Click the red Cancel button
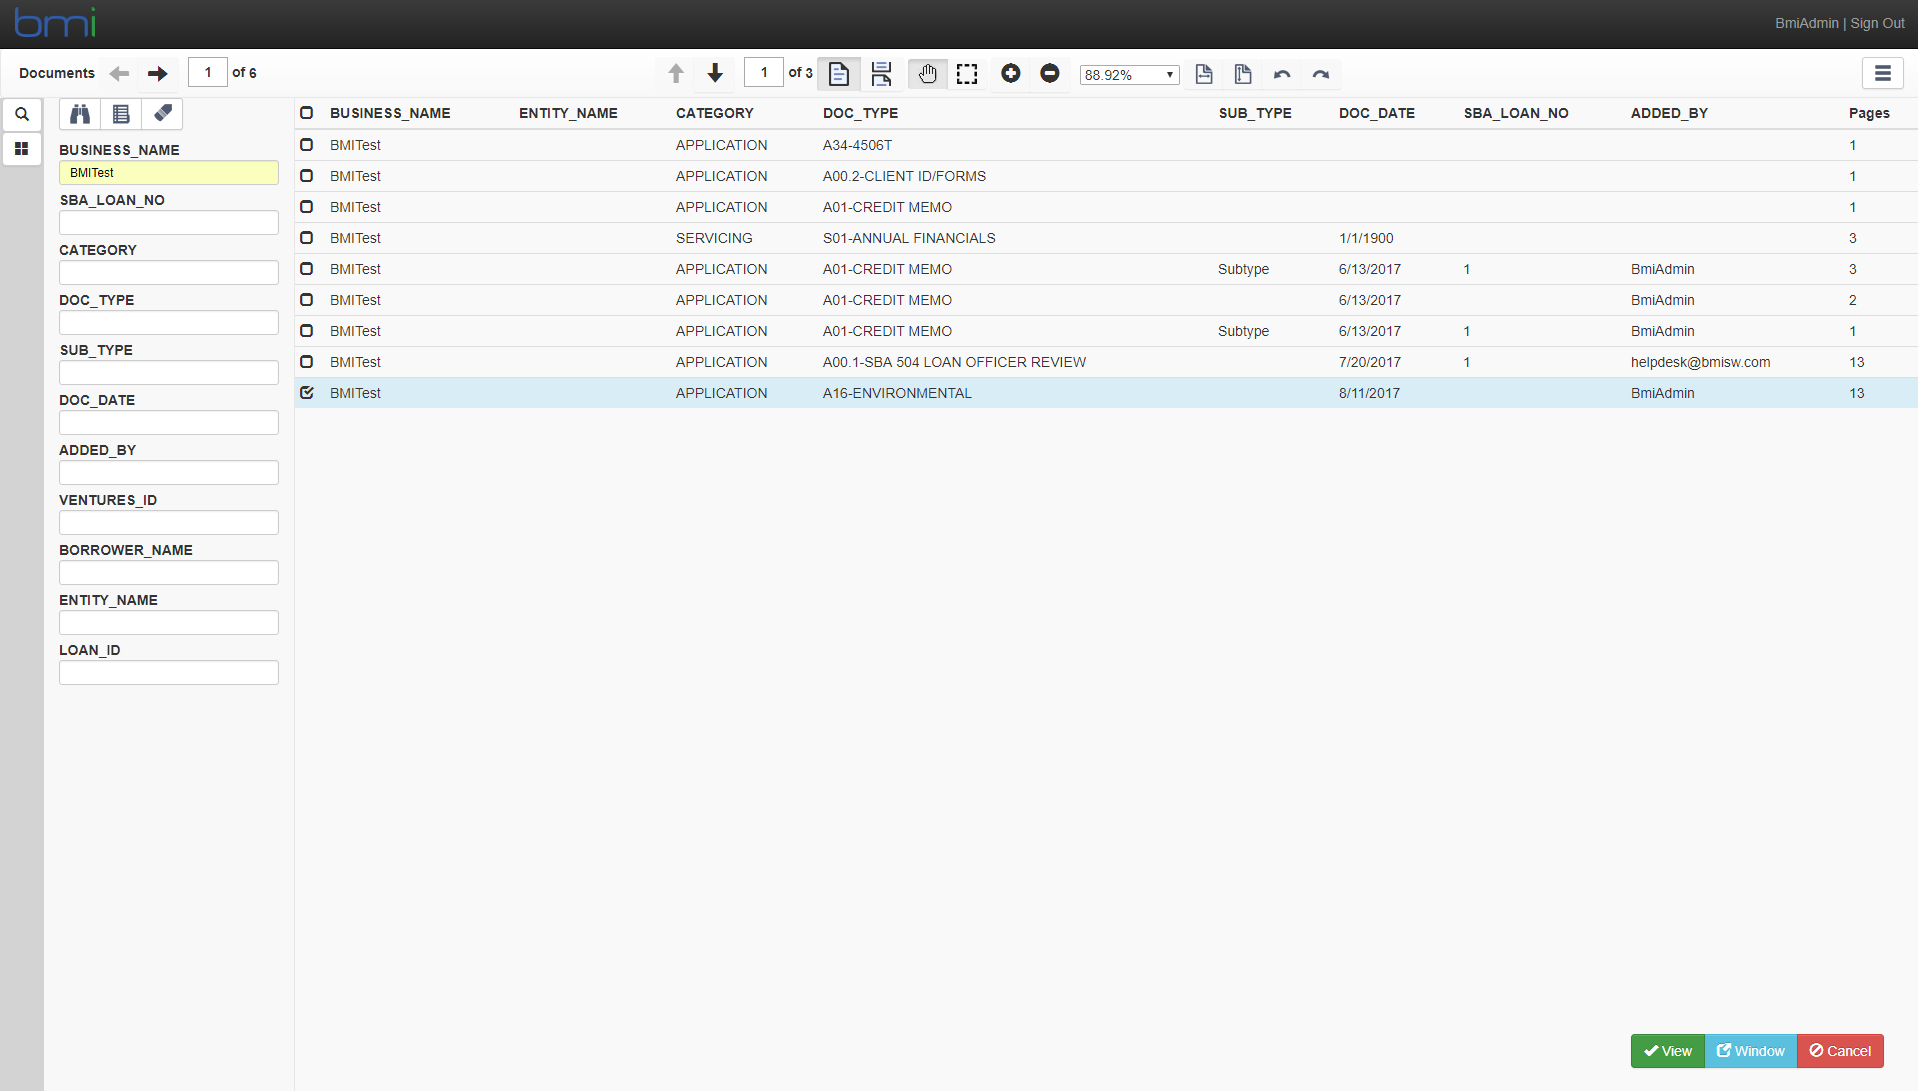The image size is (1918, 1091). [x=1840, y=1051]
